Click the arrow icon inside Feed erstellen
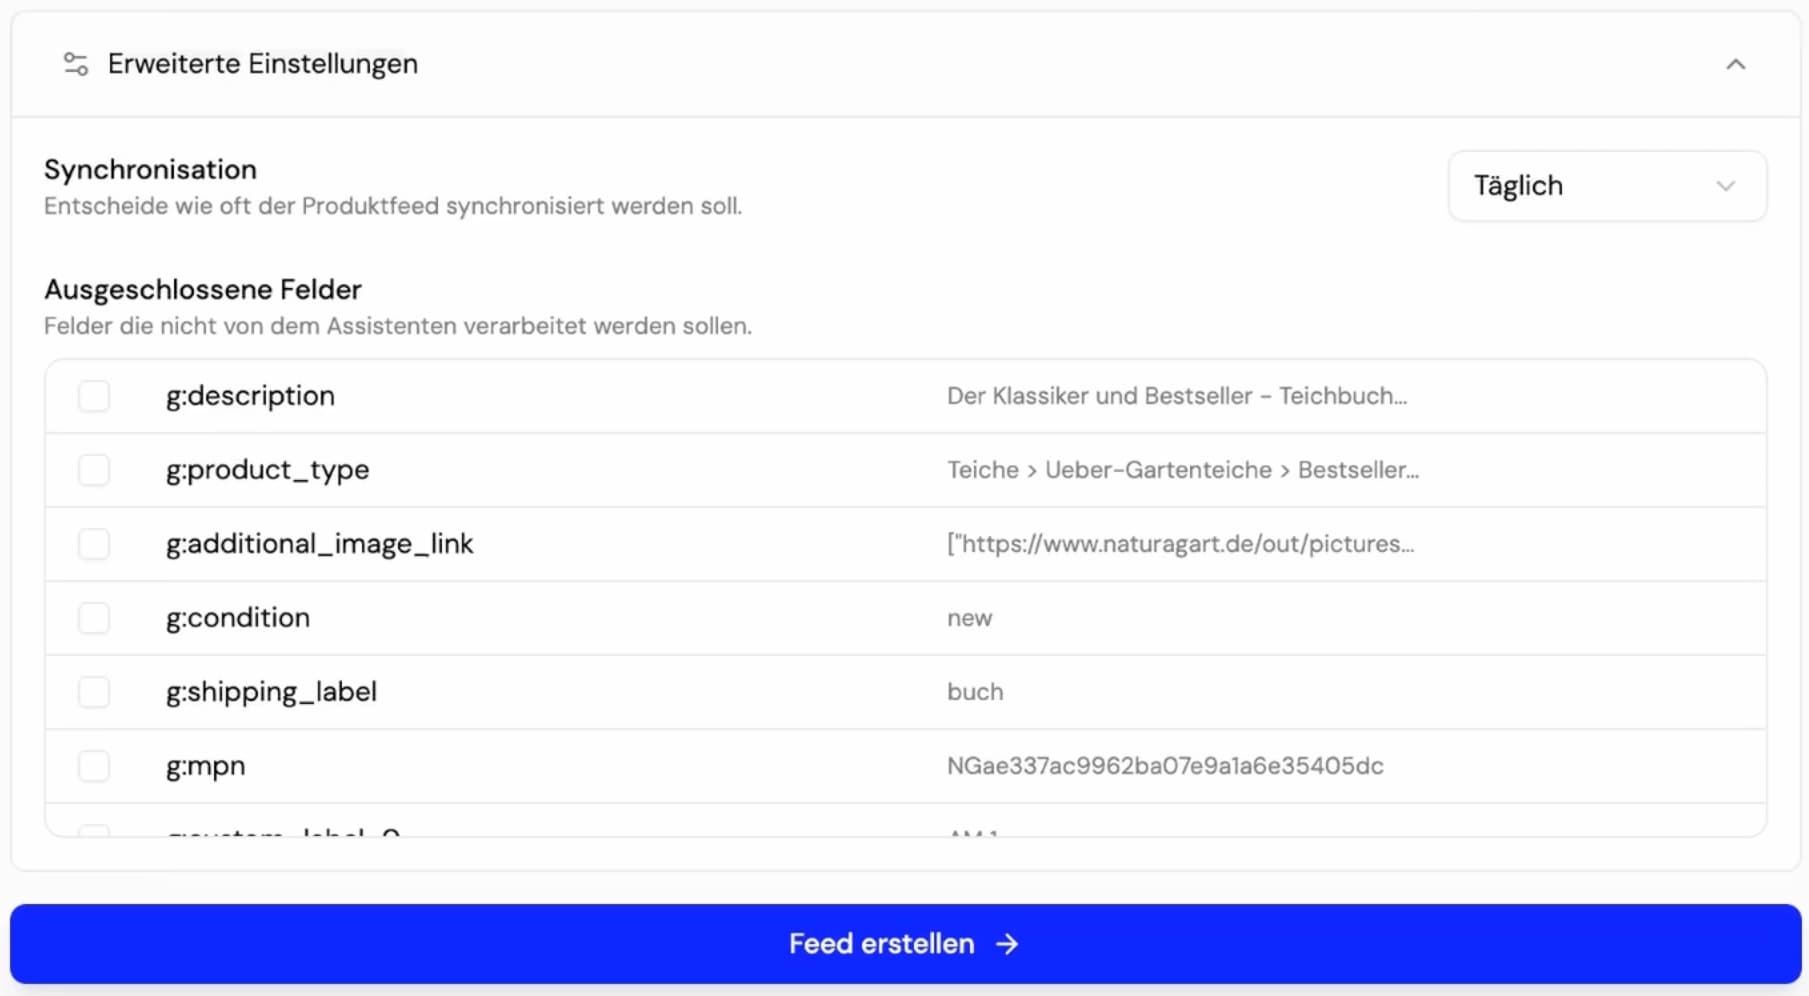The image size is (1809, 996). [x=1007, y=943]
